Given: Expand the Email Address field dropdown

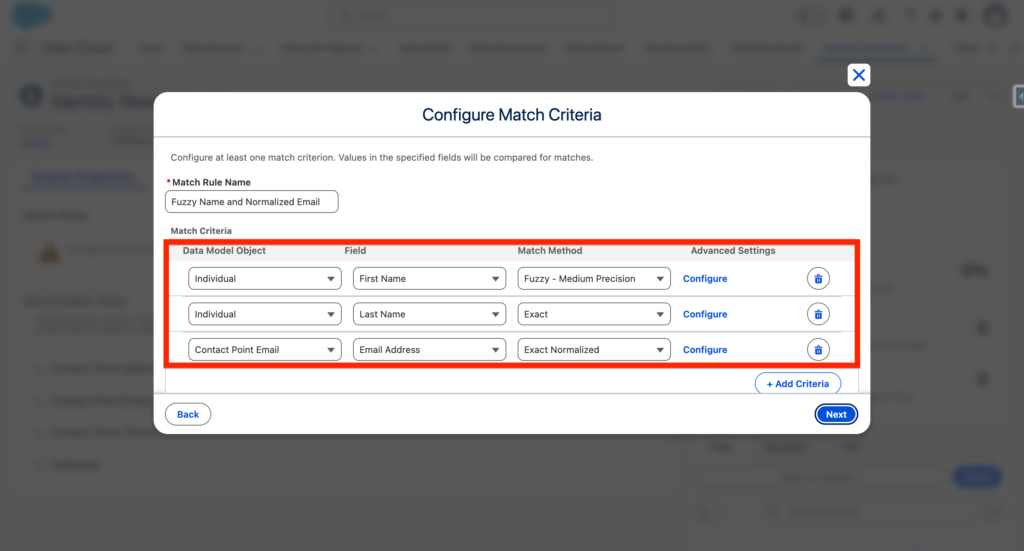Looking at the screenshot, I should [429, 350].
